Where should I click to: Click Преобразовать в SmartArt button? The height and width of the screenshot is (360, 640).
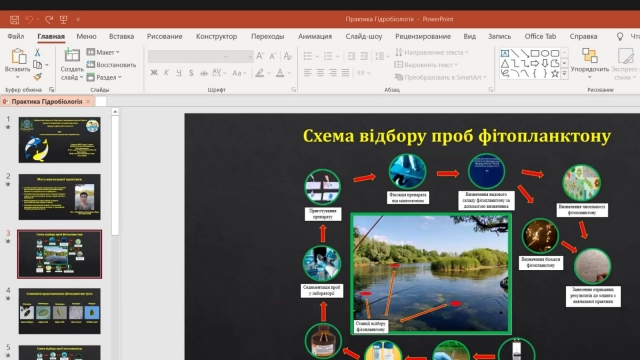[441, 77]
